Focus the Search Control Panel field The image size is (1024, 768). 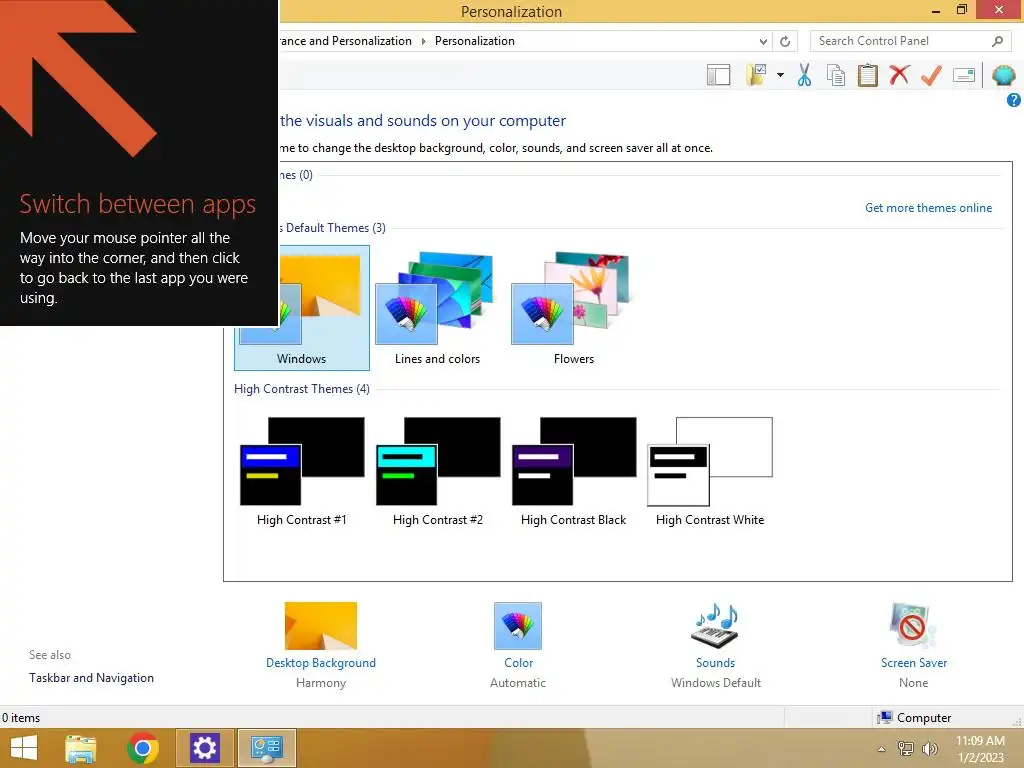[x=910, y=41]
